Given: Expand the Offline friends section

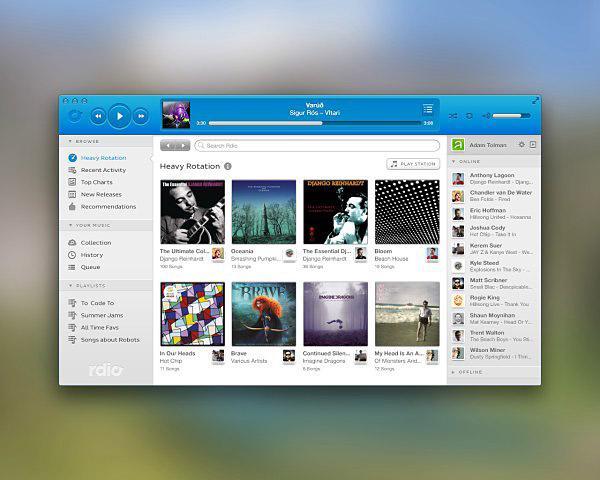Looking at the screenshot, I should tap(453, 372).
